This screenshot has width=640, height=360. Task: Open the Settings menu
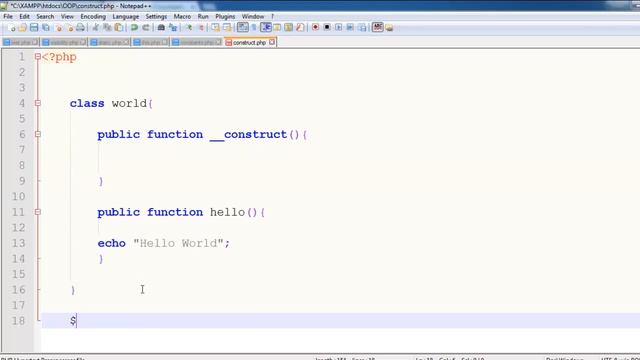pos(156,16)
